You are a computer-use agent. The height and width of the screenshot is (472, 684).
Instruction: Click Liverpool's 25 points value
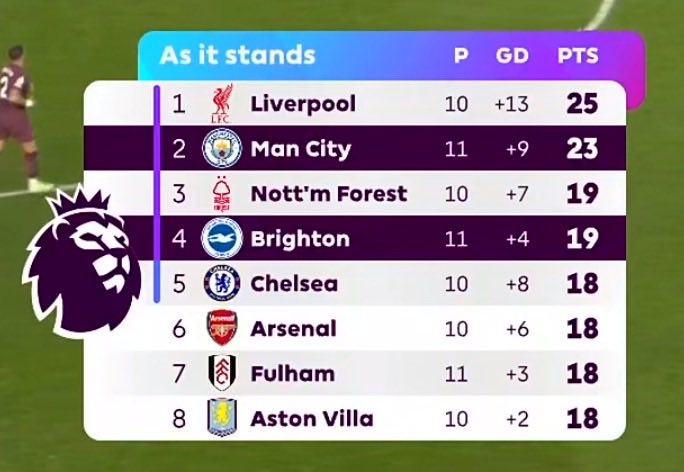tap(581, 104)
